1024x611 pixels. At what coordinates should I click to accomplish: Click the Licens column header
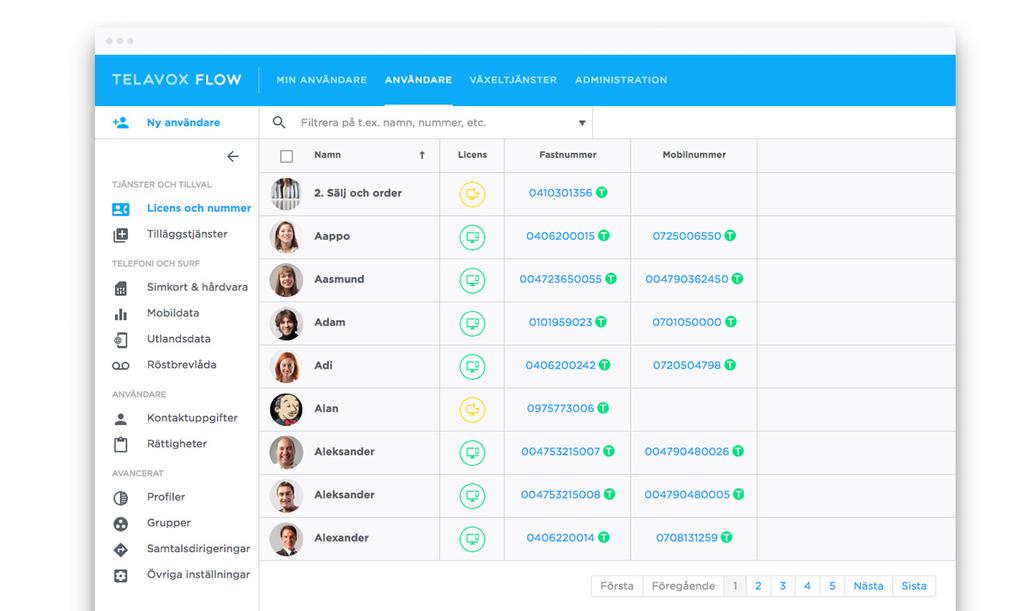point(472,155)
